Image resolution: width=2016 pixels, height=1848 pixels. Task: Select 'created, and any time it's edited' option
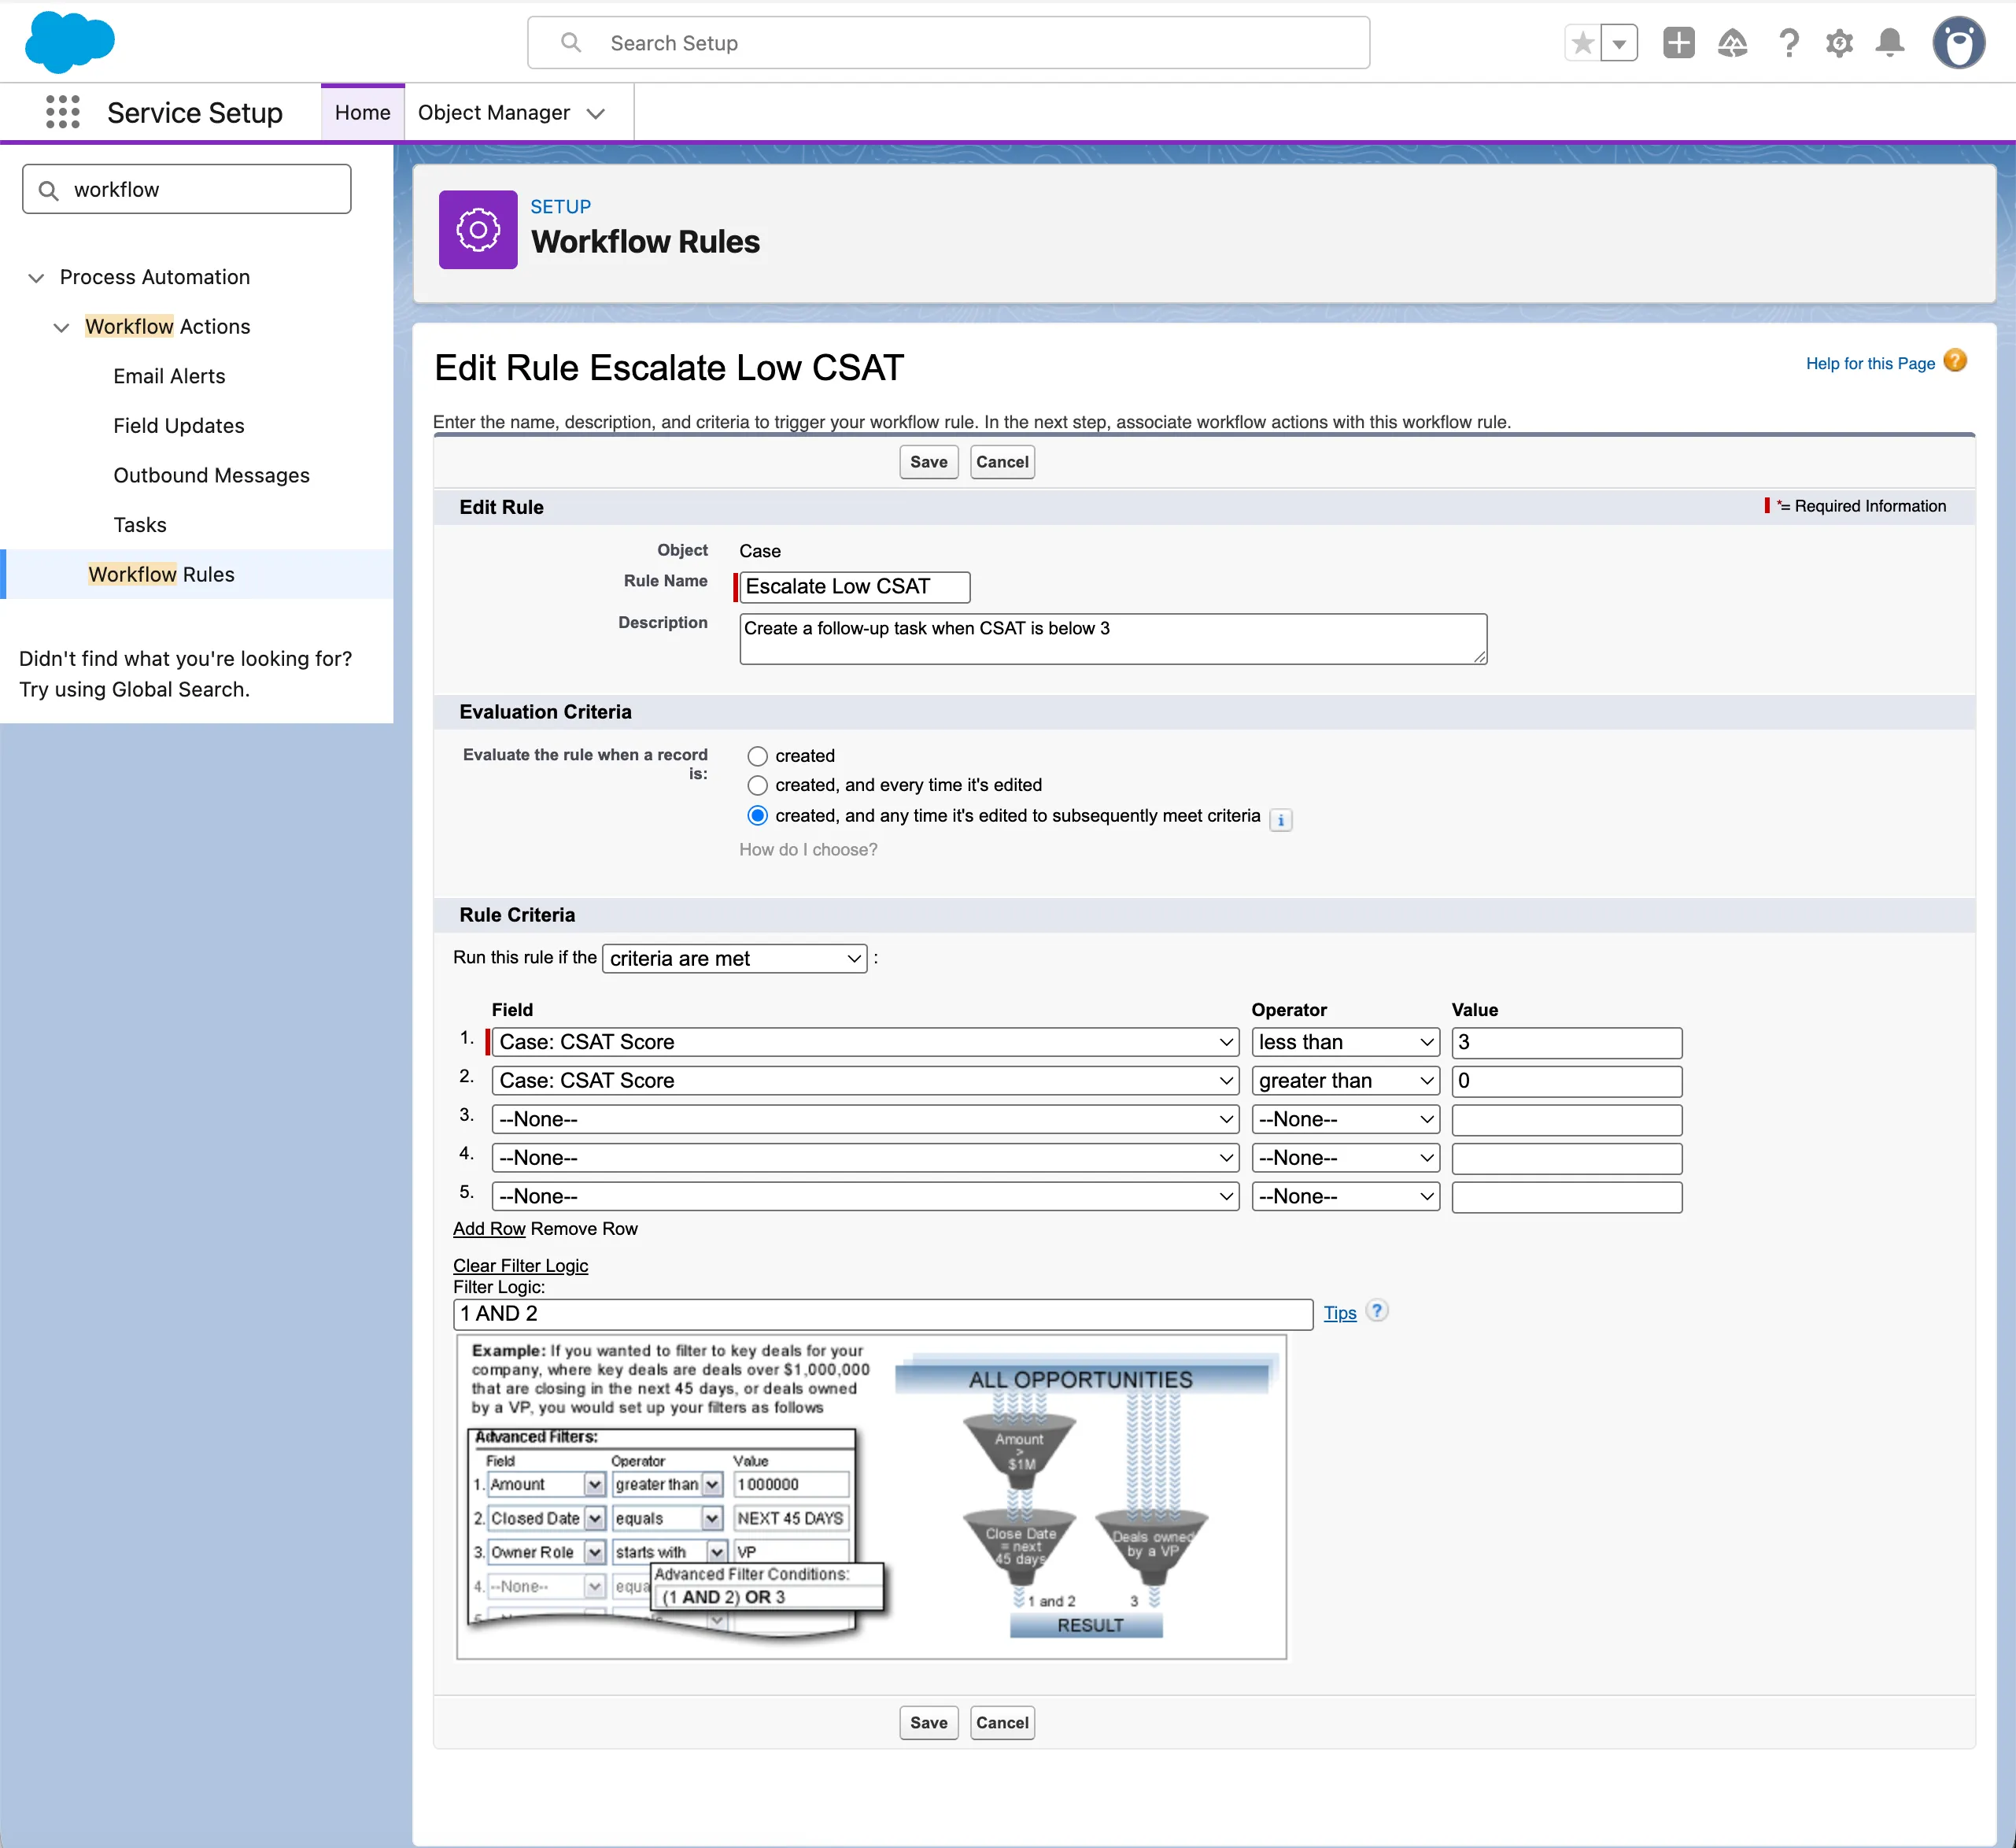coord(758,816)
